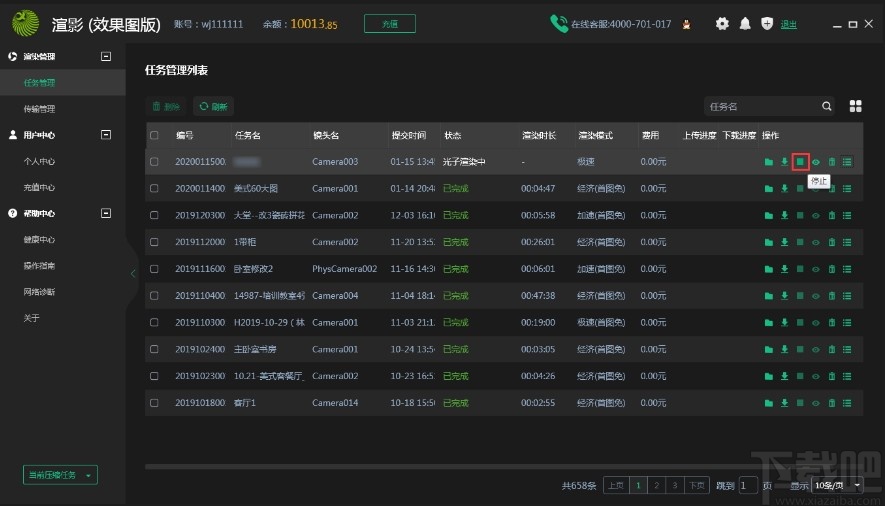
Task: Download output of Camera004 task
Action: click(784, 296)
